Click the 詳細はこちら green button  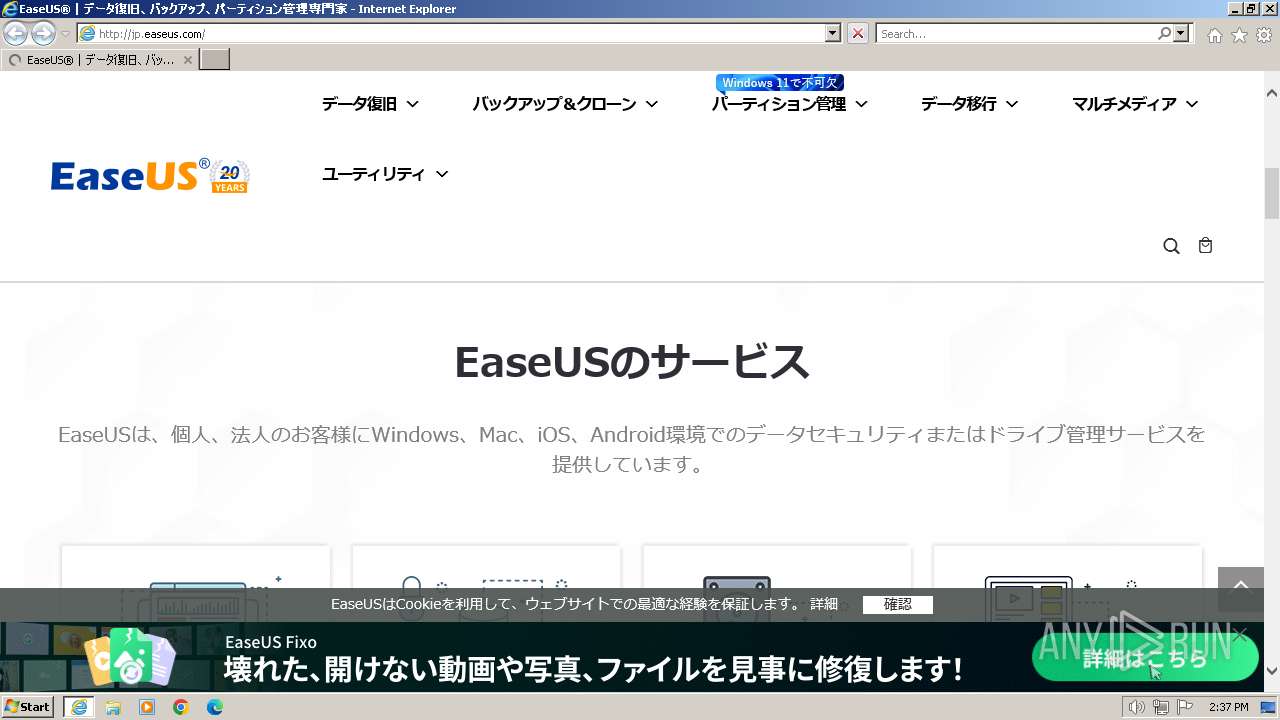pyautogui.click(x=1145, y=658)
